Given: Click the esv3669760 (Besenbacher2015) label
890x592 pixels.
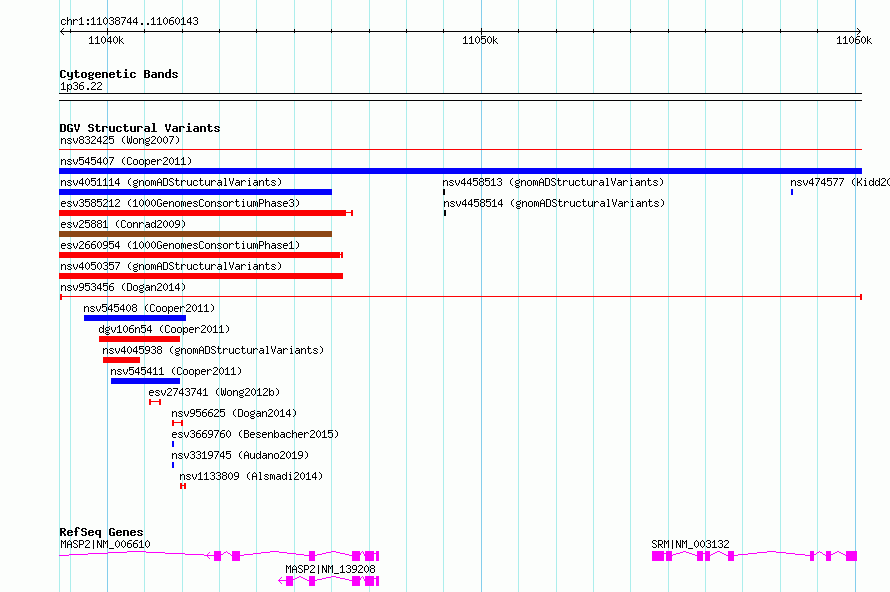Looking at the screenshot, I should pyautogui.click(x=255, y=434).
